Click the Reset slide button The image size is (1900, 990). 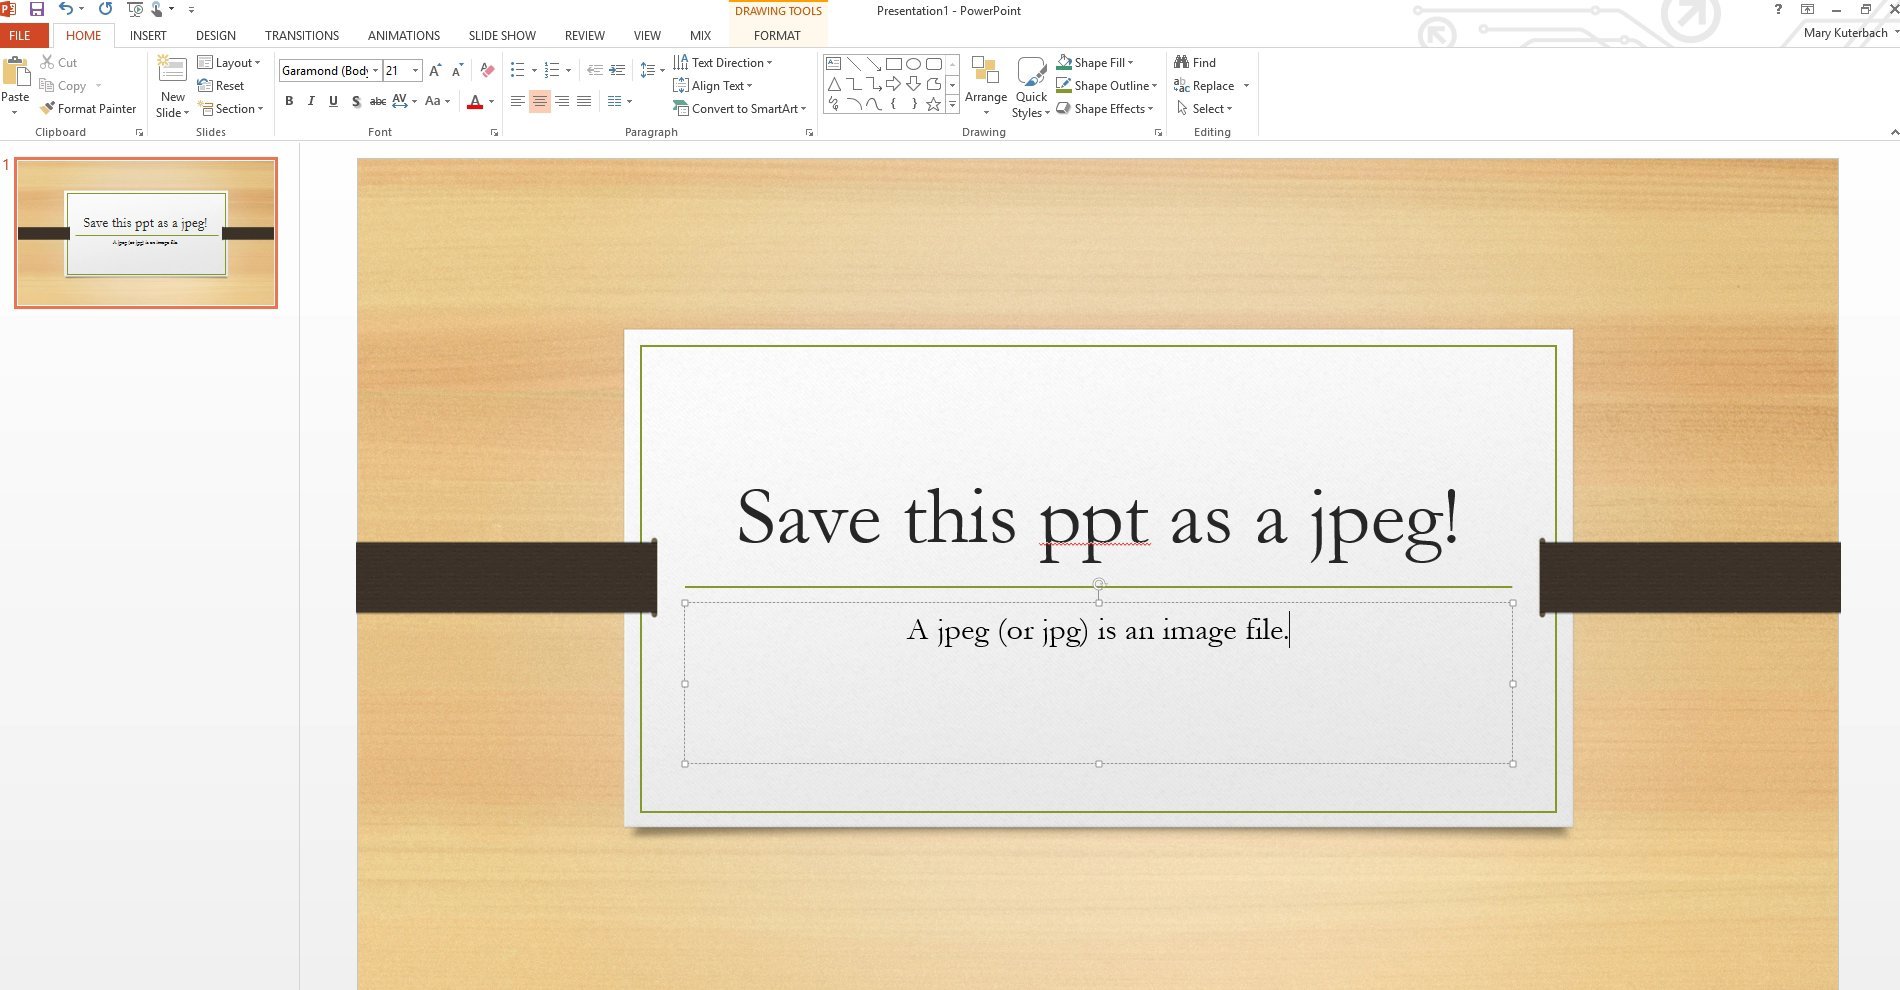click(x=221, y=86)
